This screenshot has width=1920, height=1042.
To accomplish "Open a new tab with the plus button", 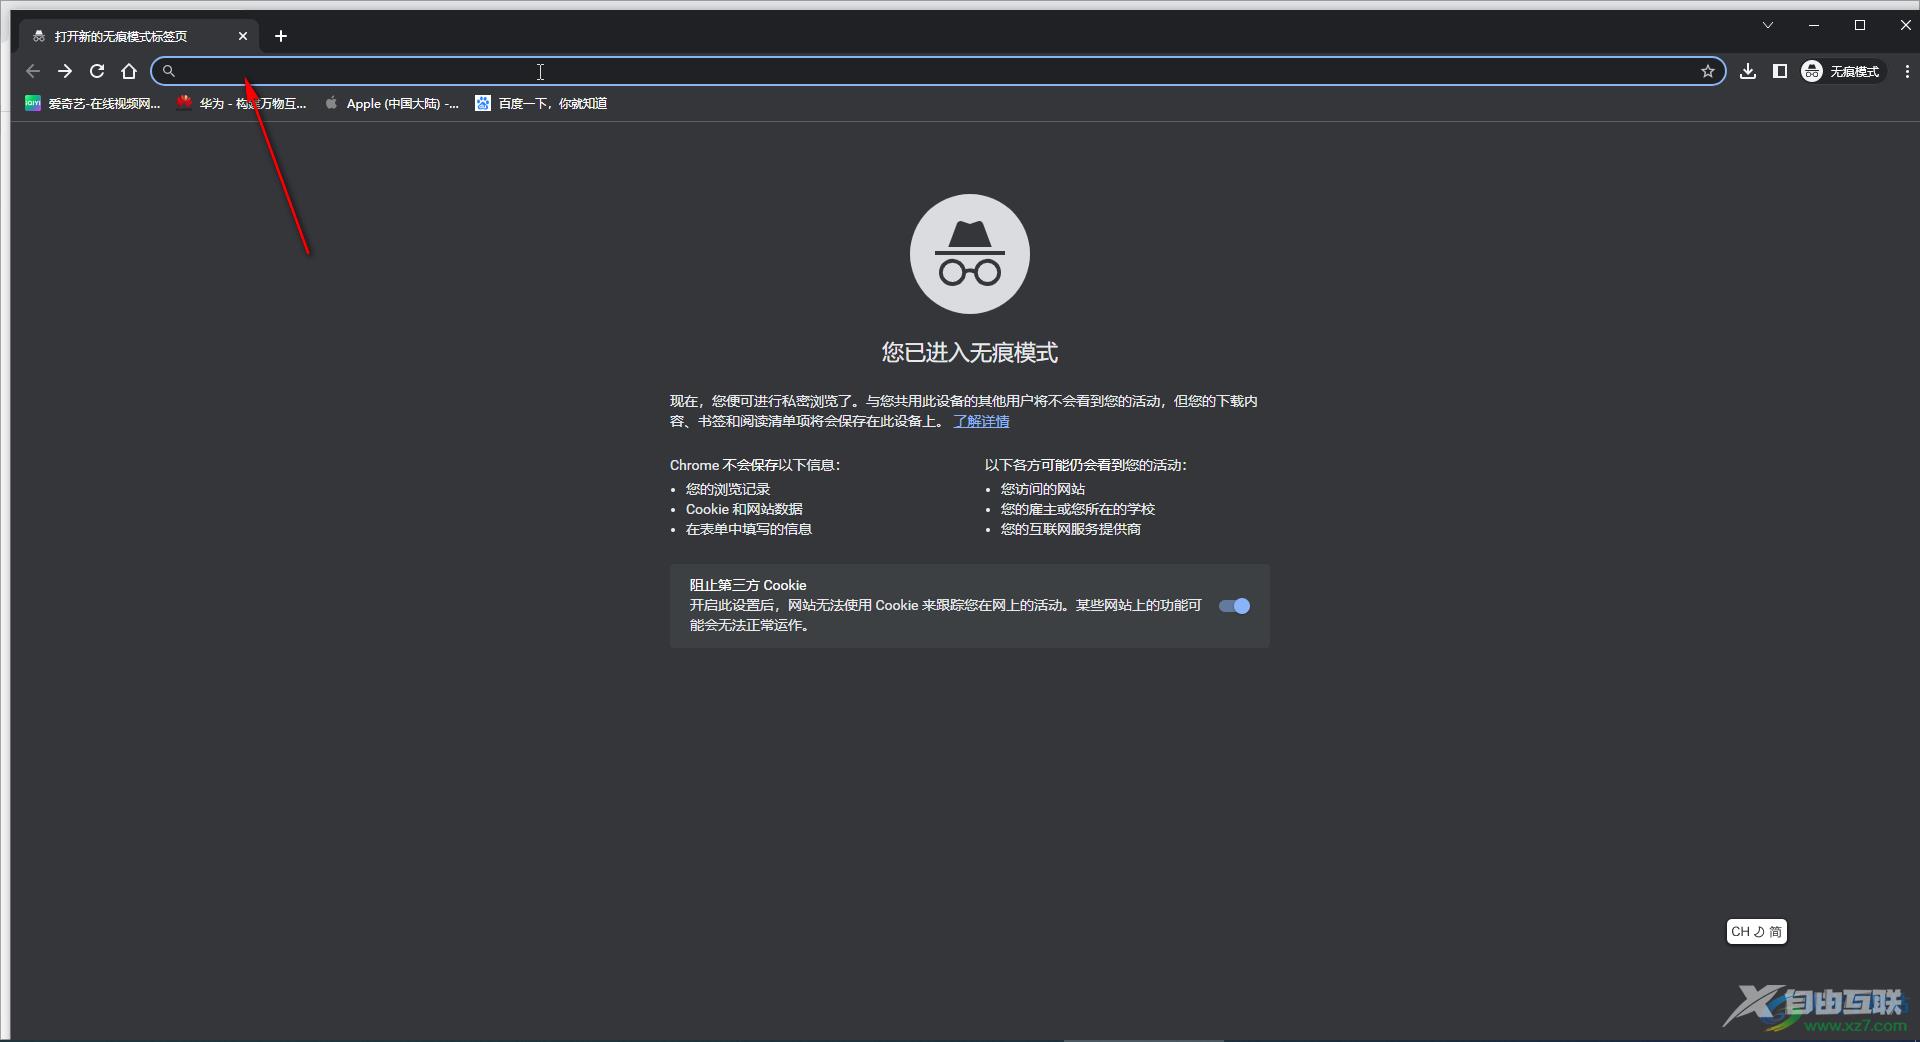I will (x=281, y=36).
